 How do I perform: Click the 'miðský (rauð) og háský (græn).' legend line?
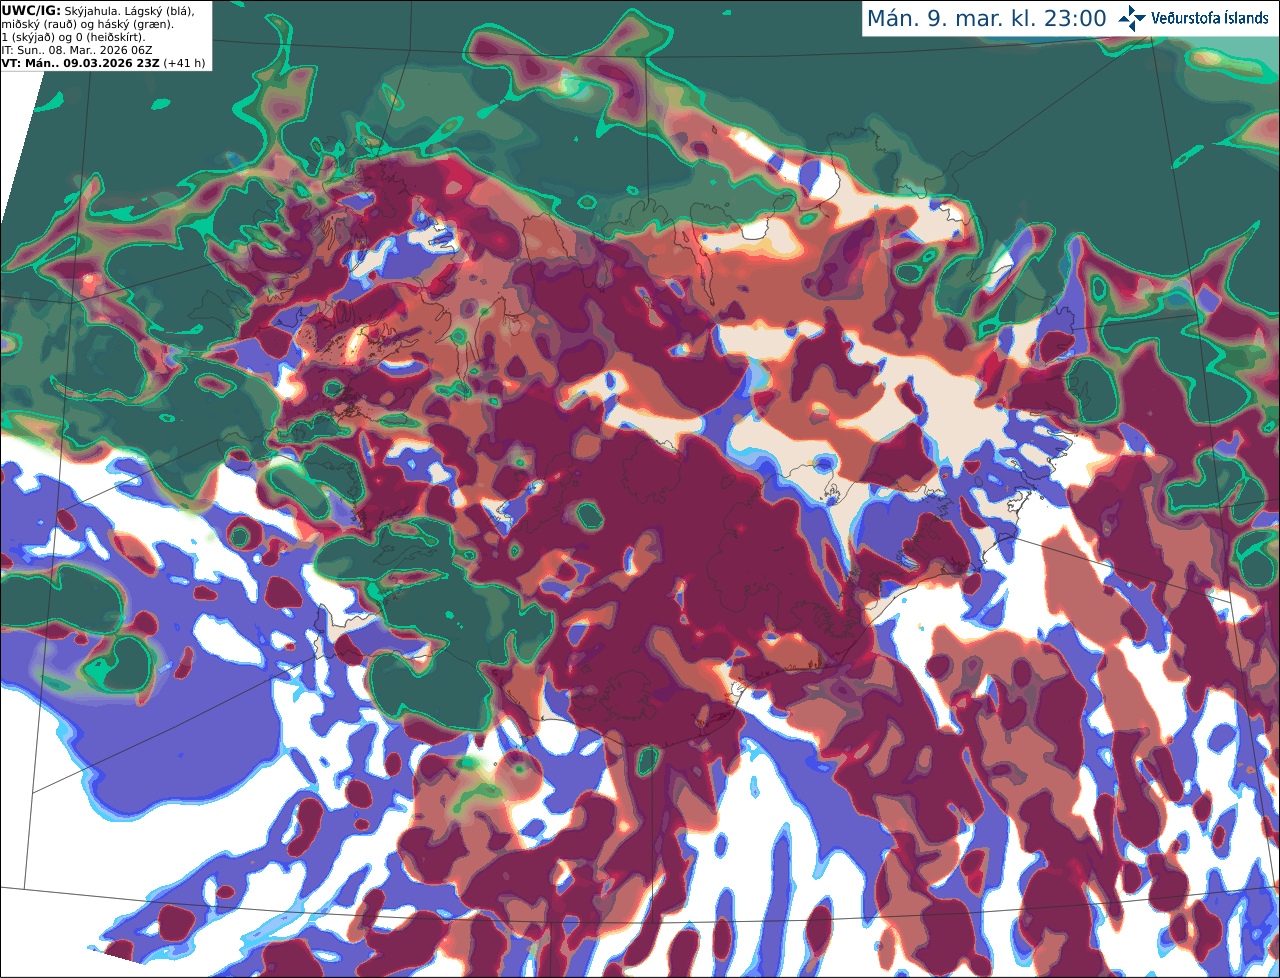click(x=88, y=23)
